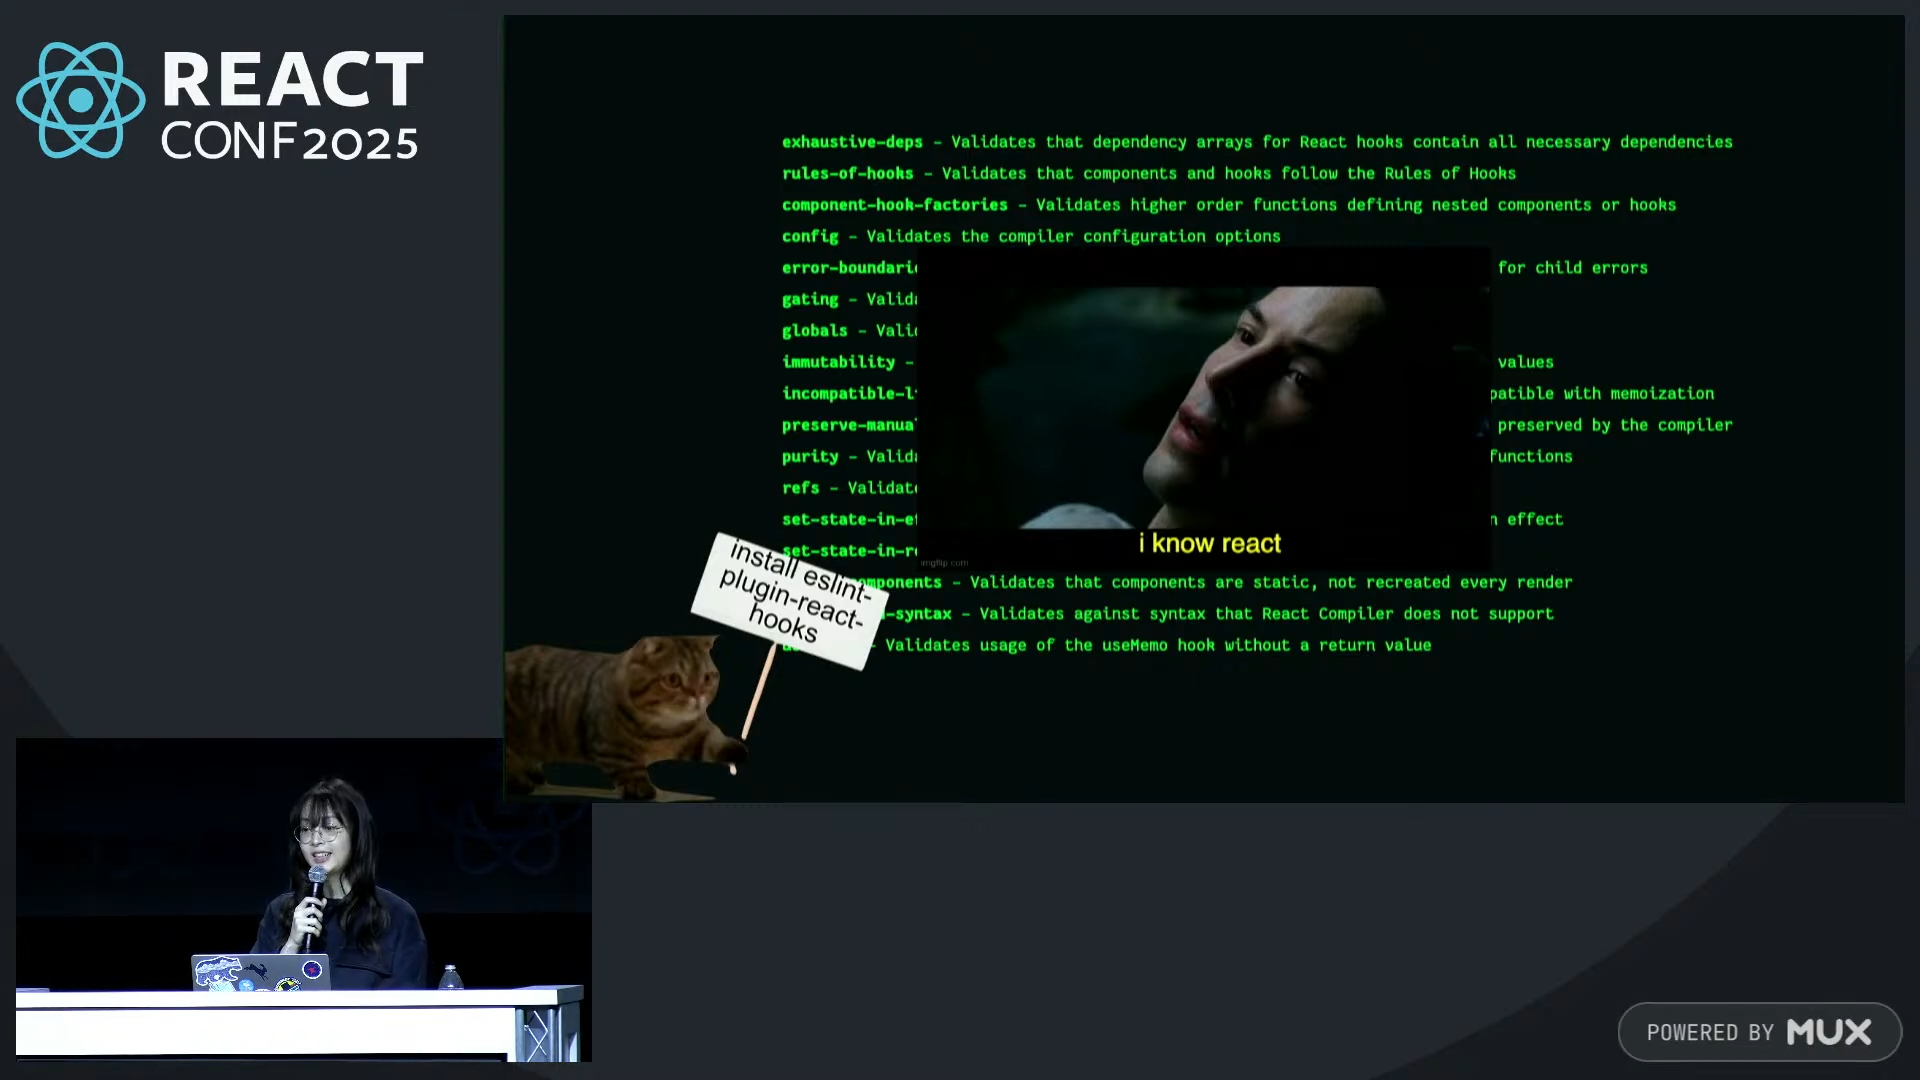The height and width of the screenshot is (1080, 1920).
Task: Click the gating rule name
Action: (810, 299)
